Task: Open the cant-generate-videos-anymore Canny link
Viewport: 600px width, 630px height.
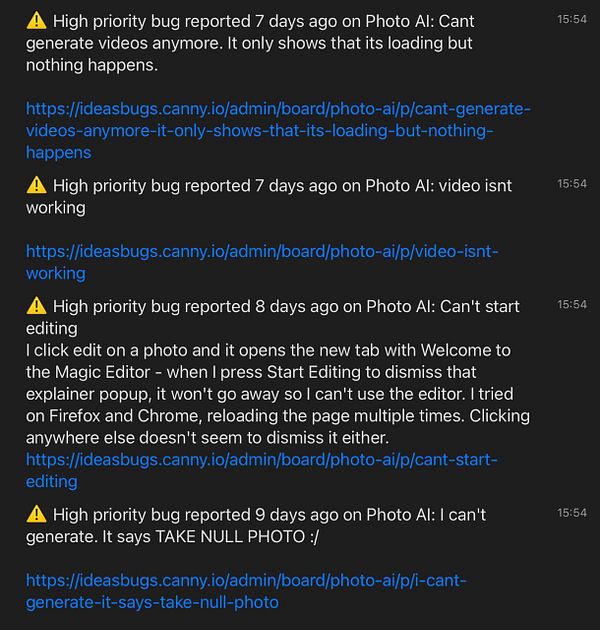Action: [278, 131]
